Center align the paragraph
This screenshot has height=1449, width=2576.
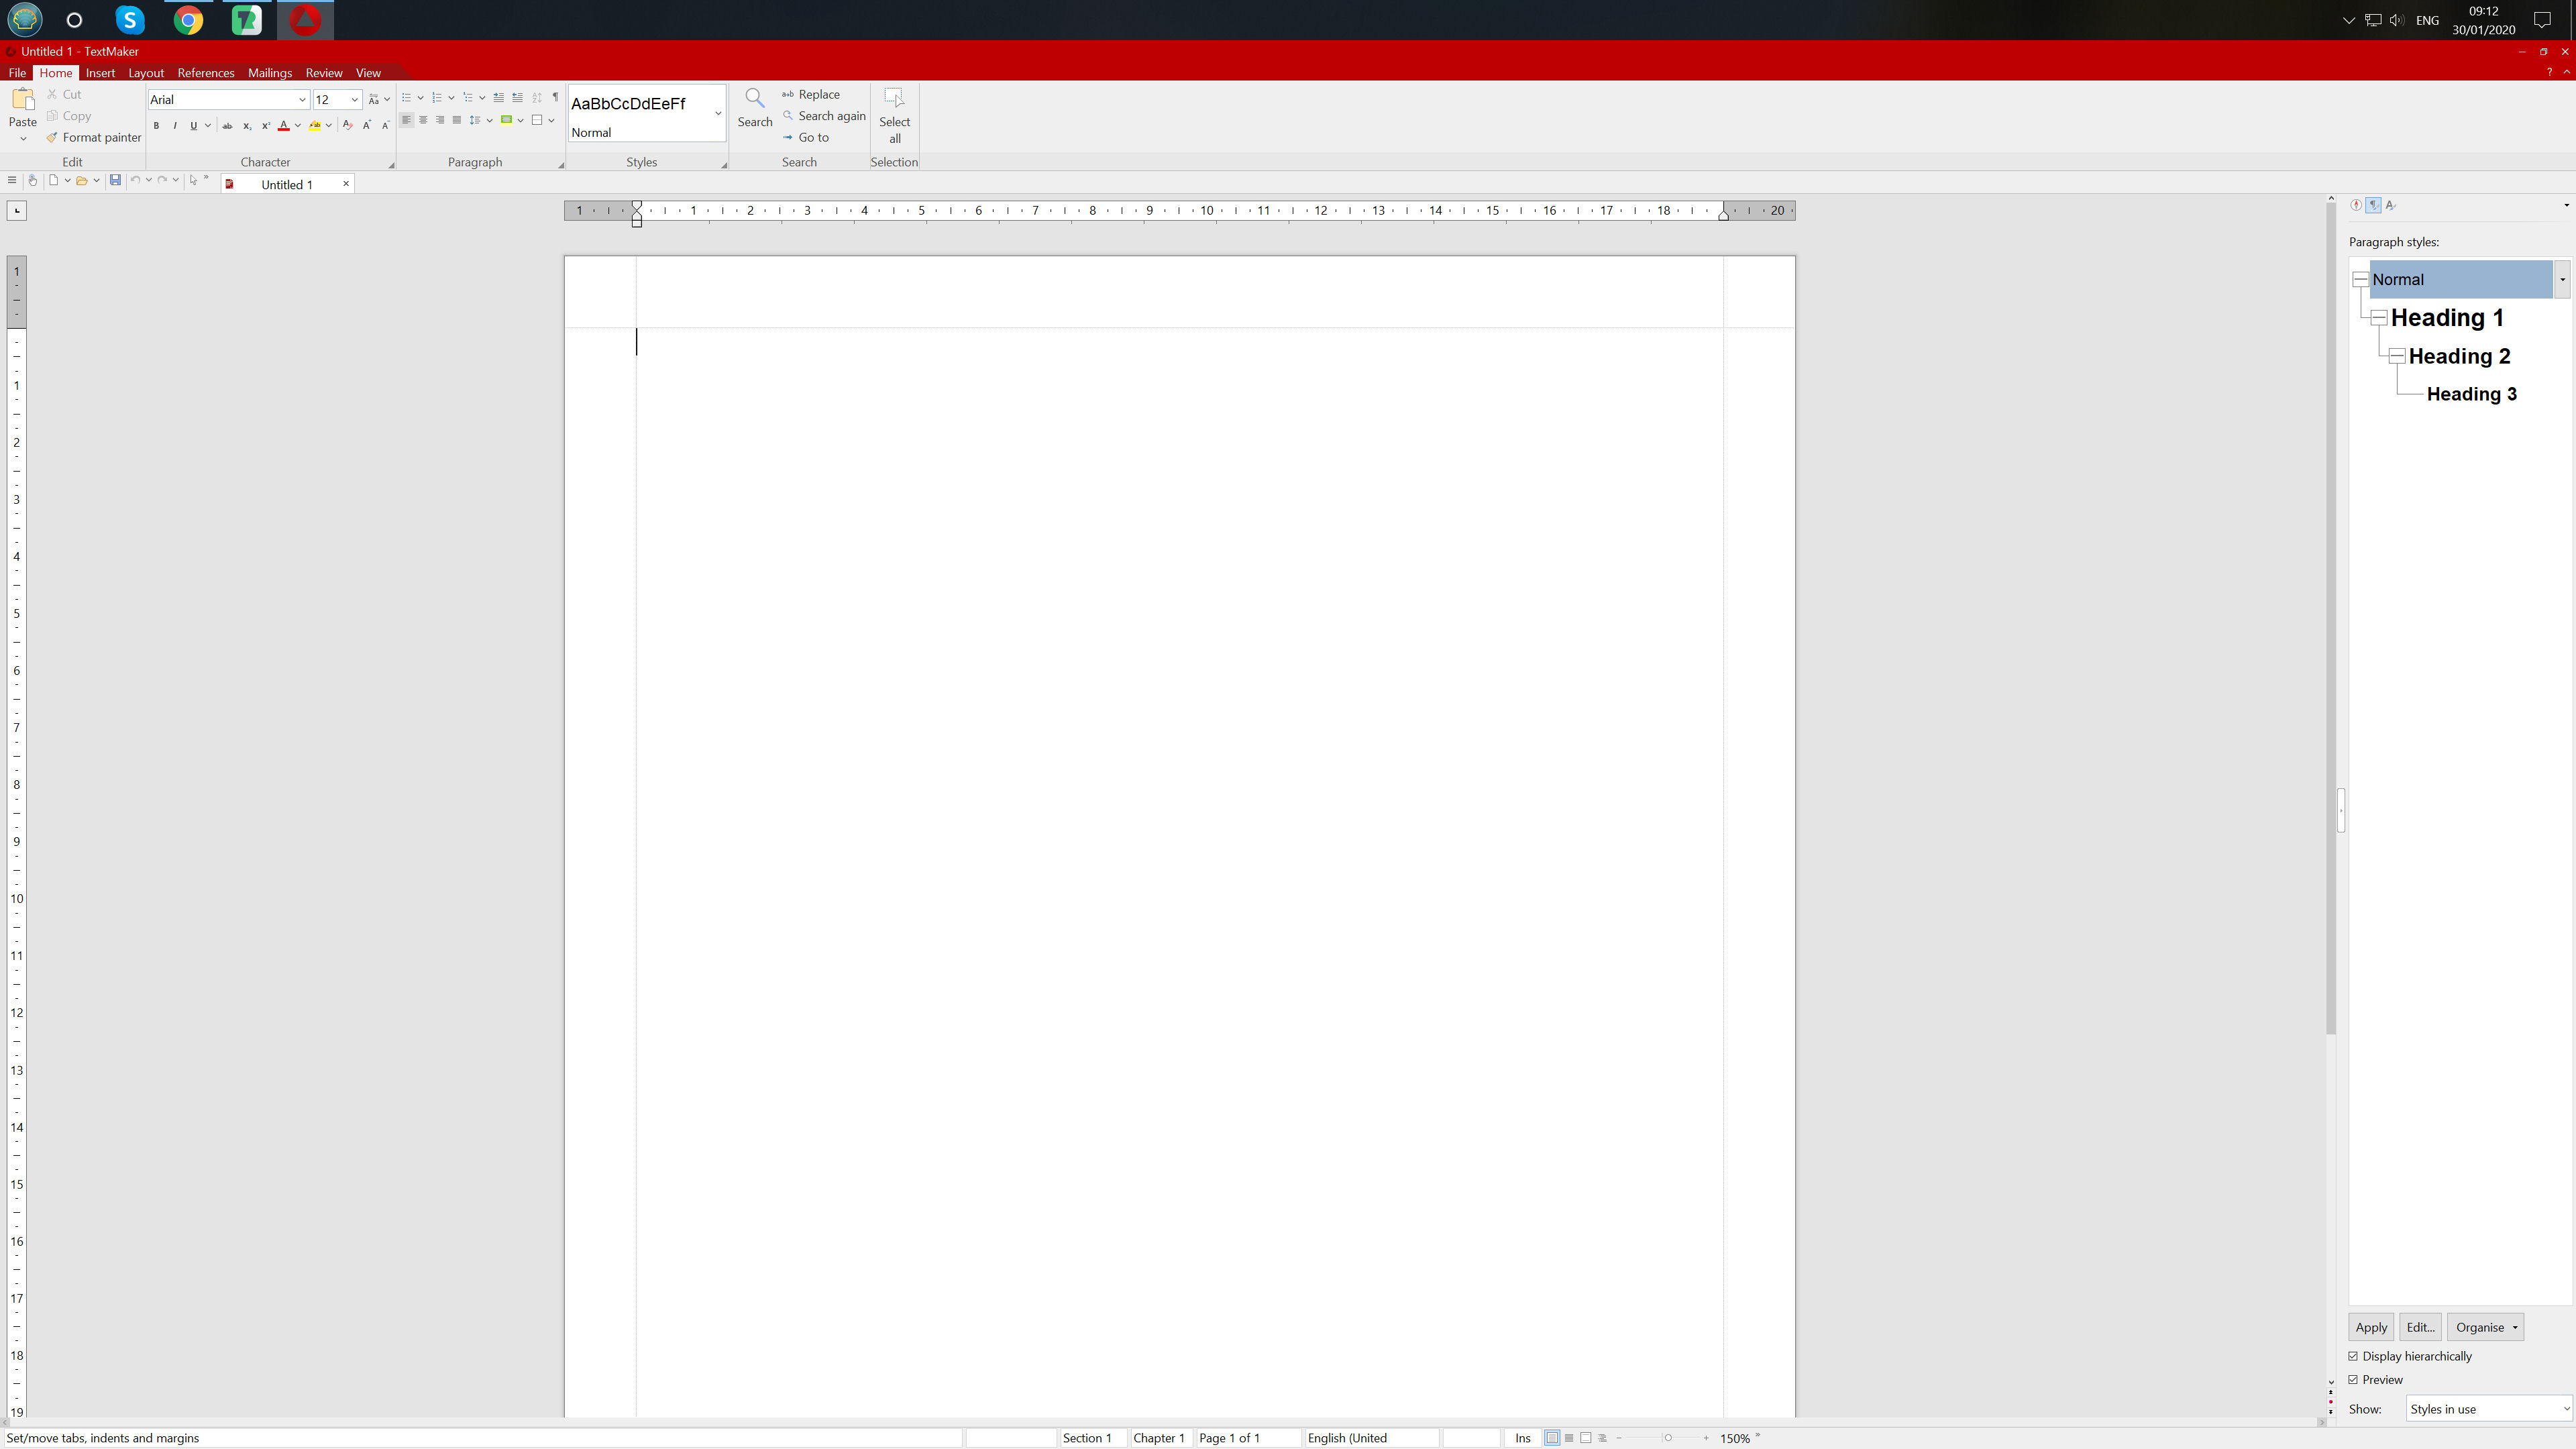click(x=423, y=120)
